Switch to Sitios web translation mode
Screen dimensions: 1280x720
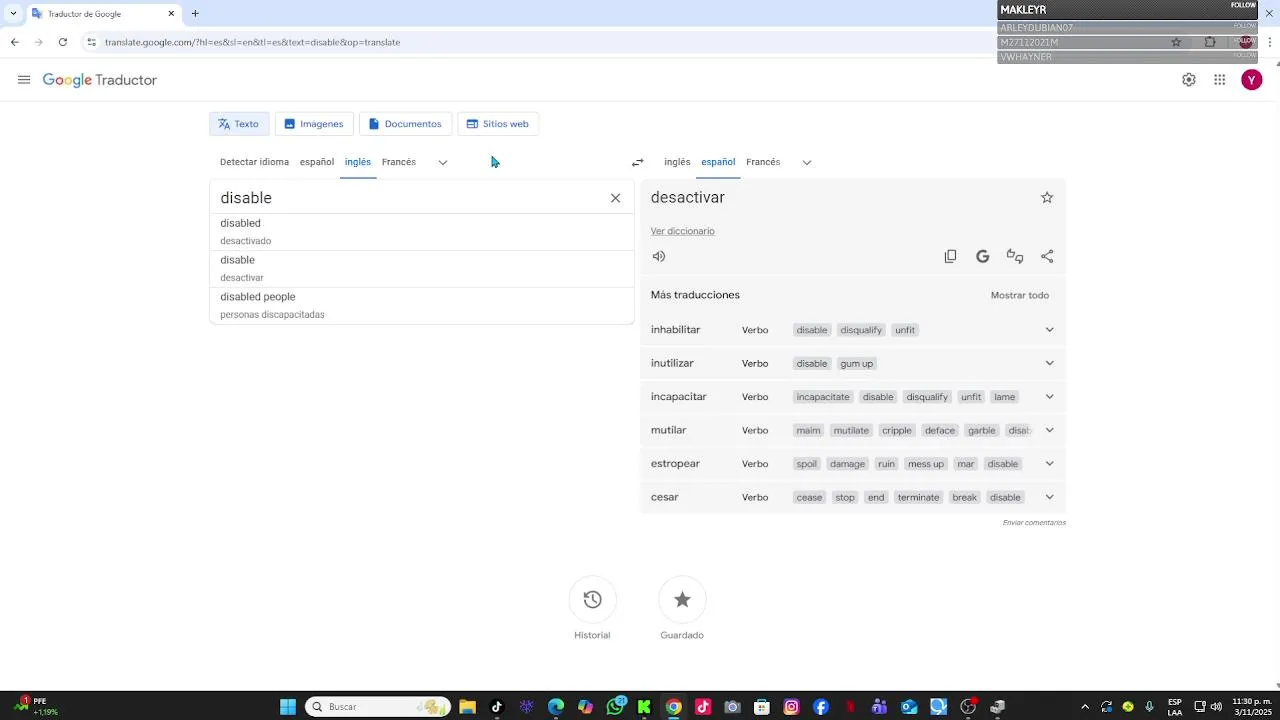tap(498, 124)
